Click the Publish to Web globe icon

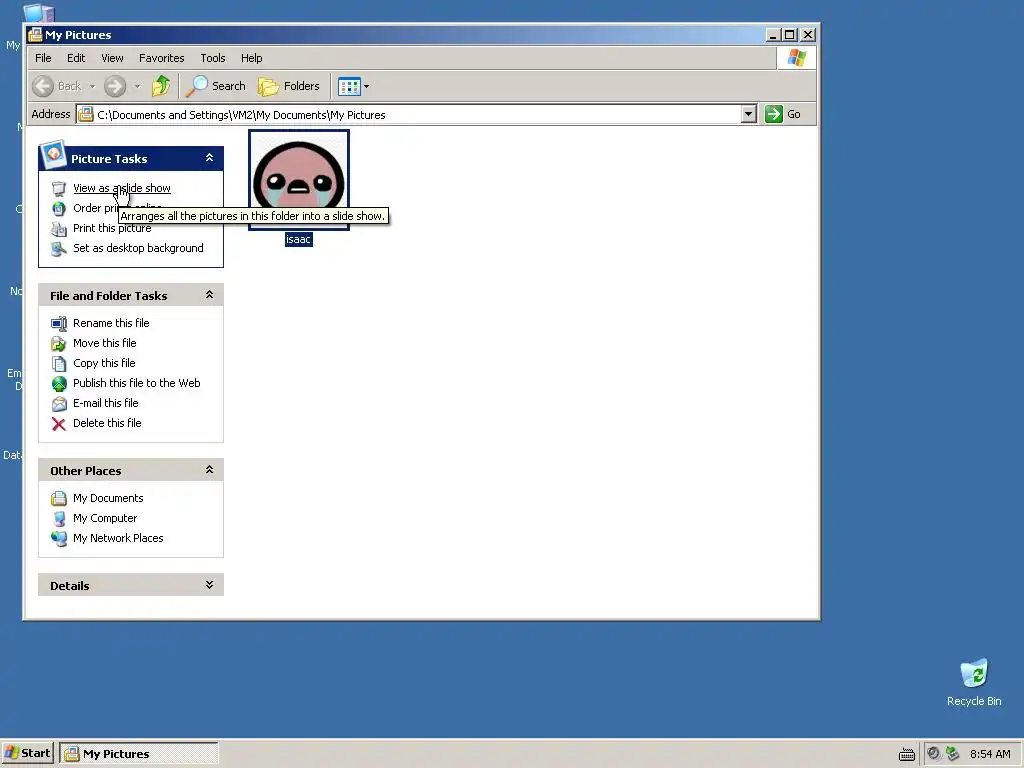point(59,384)
